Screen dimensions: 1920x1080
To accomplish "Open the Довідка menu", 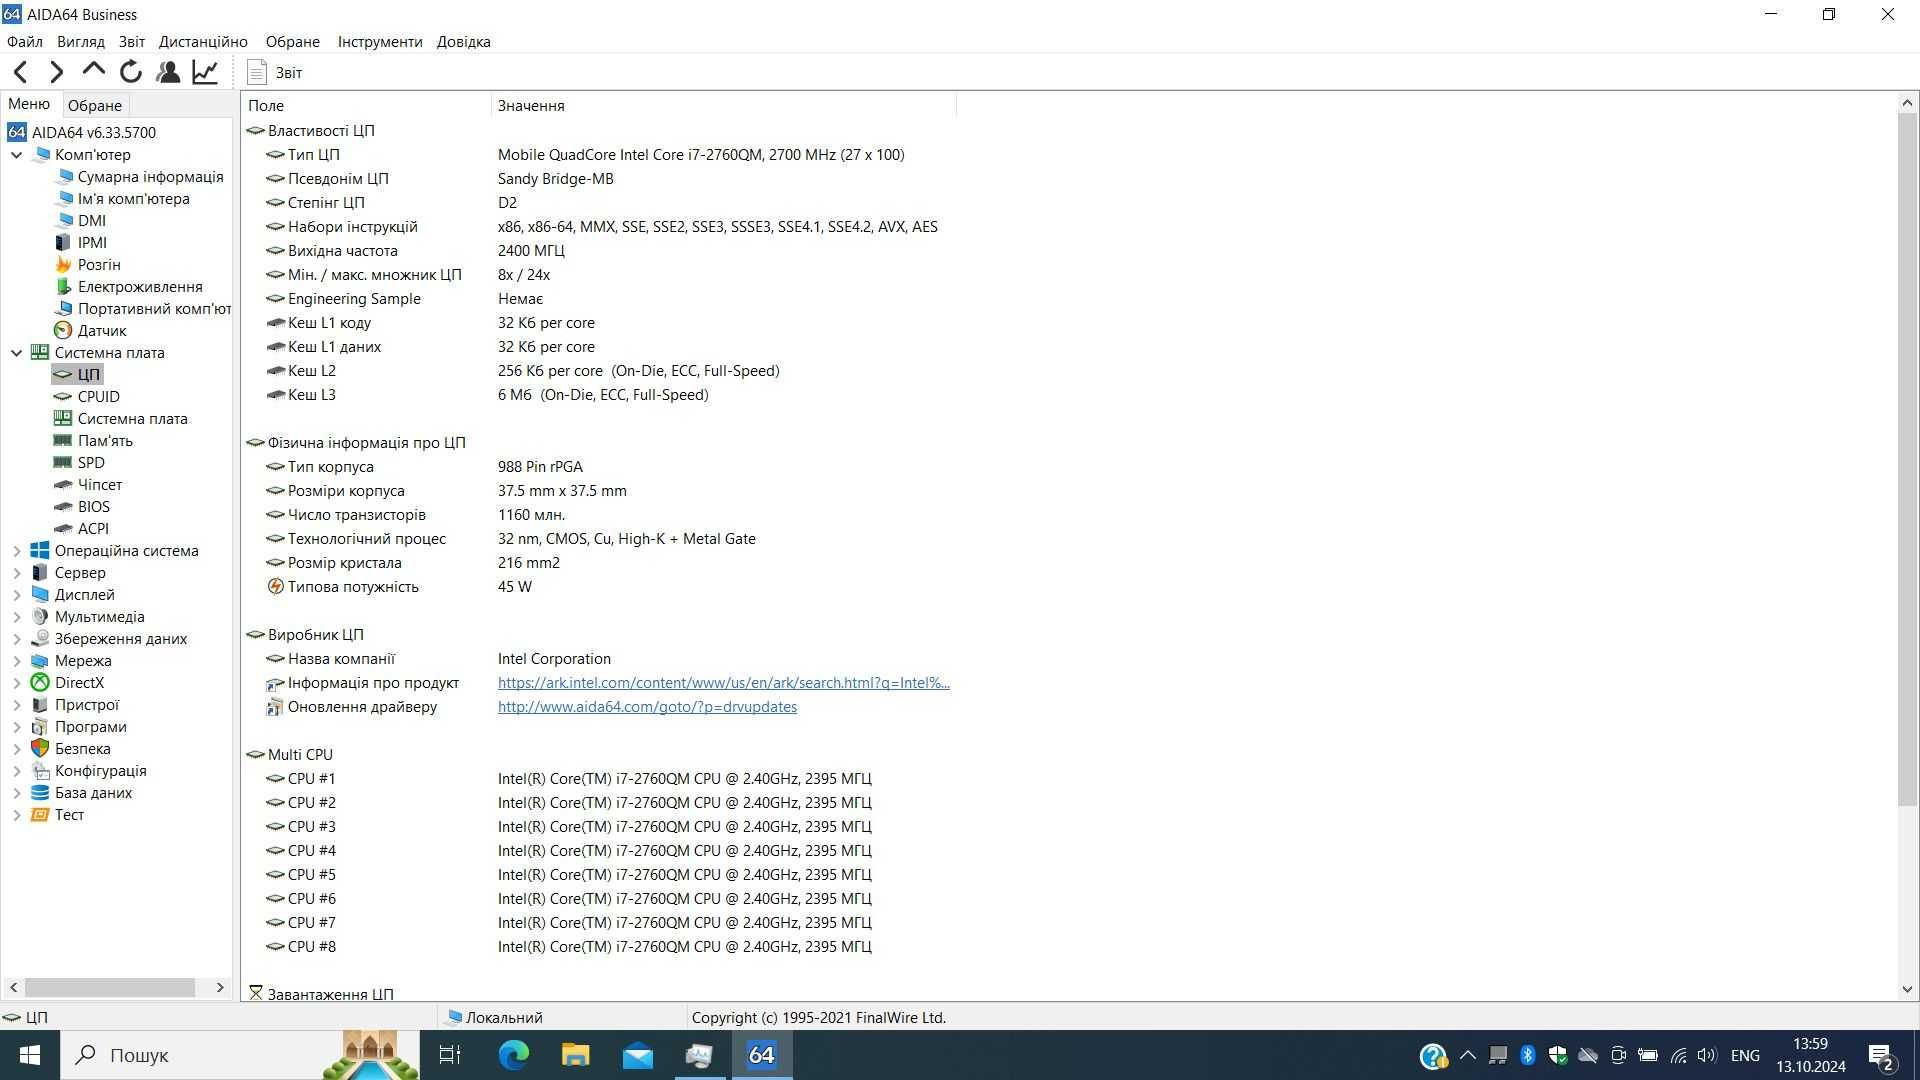I will [x=463, y=42].
